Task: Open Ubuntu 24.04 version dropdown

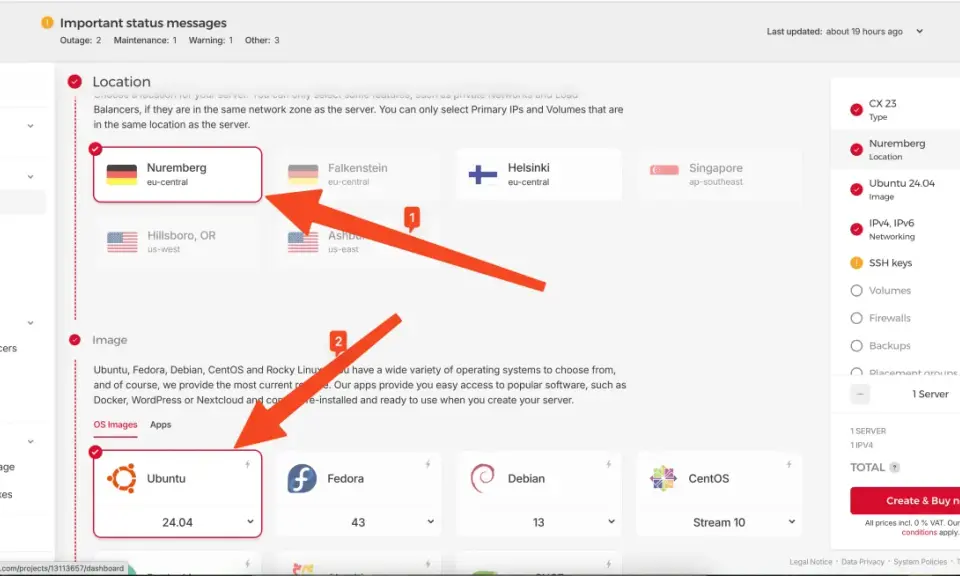Action: tap(178, 522)
